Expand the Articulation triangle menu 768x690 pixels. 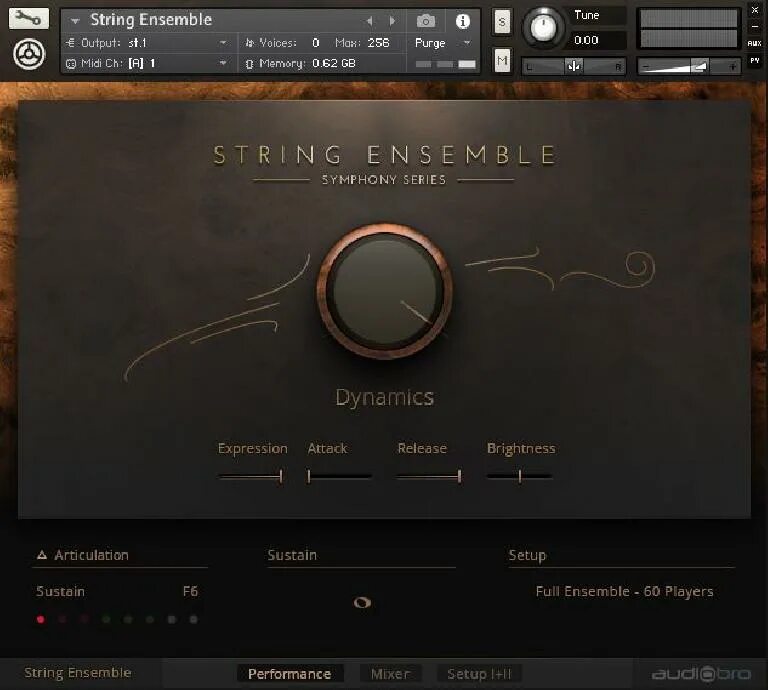coord(42,555)
